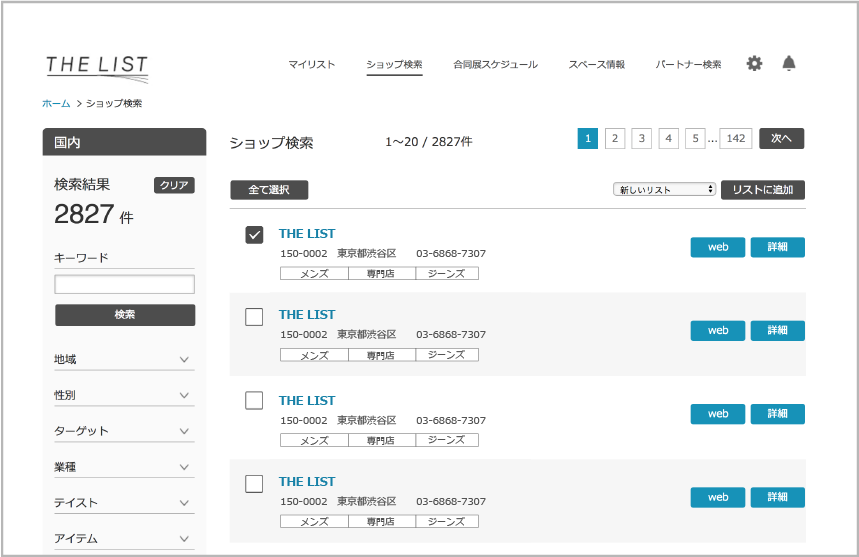Go to page 3 of results
The image size is (859, 557).
tap(642, 139)
